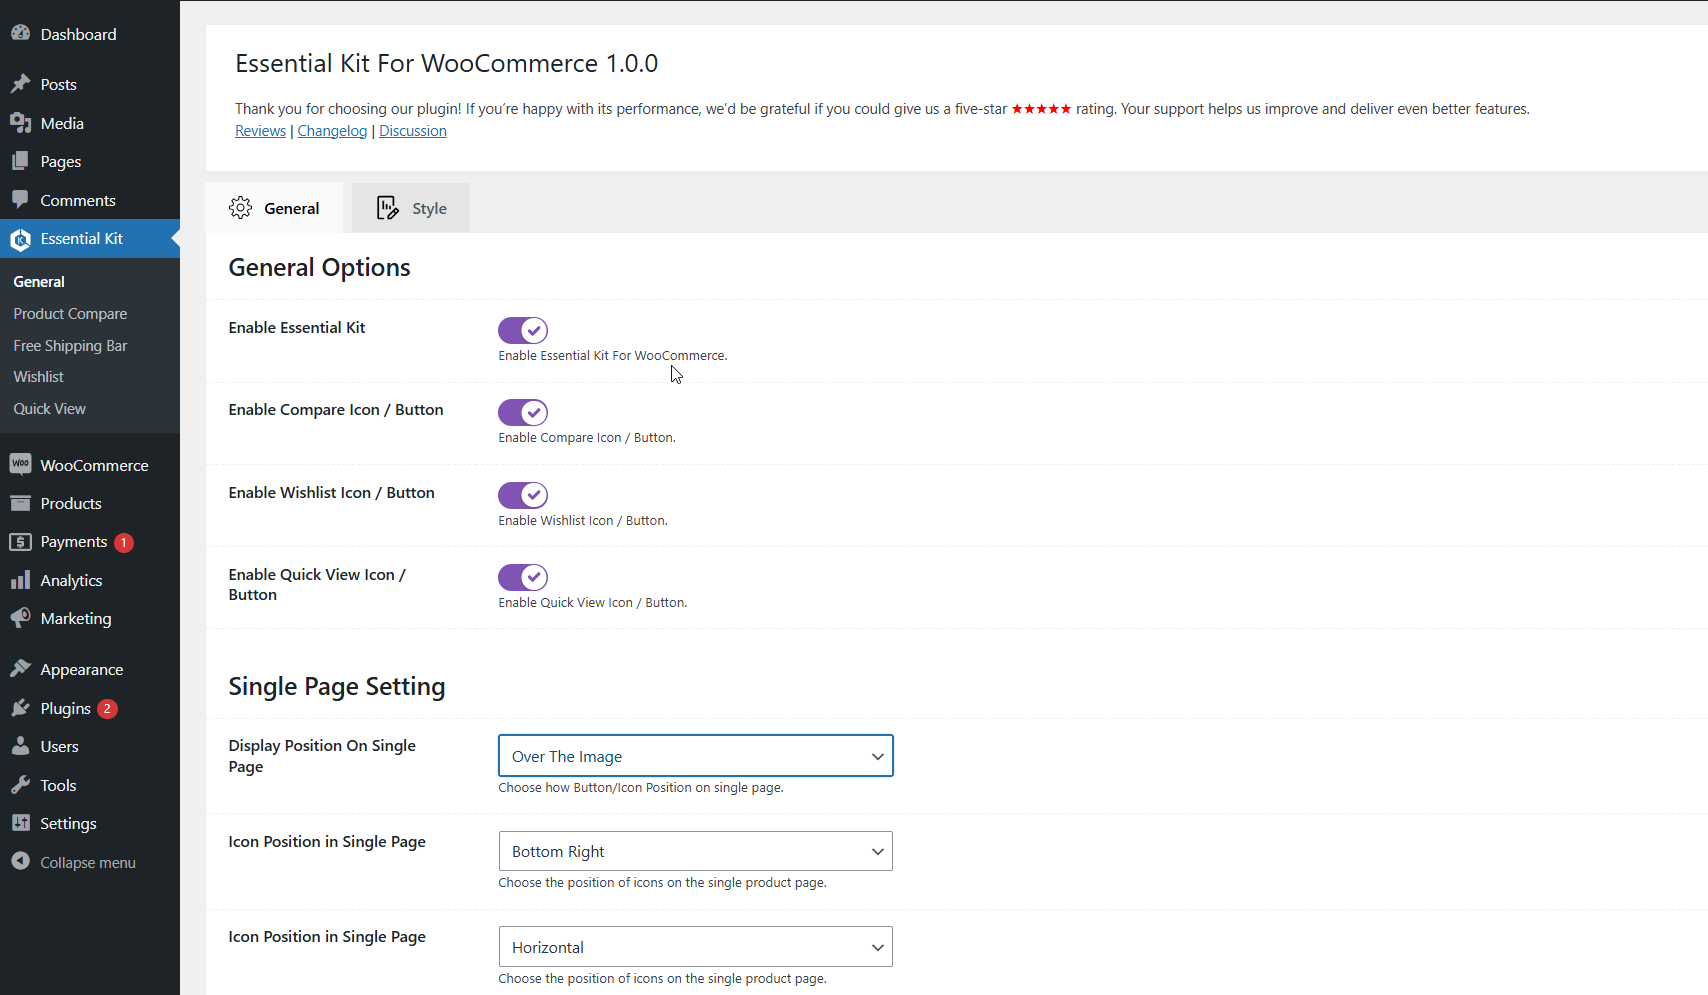Click the gear icon on General tab
Viewport: 1708px width, 995px height.
pyautogui.click(x=240, y=208)
